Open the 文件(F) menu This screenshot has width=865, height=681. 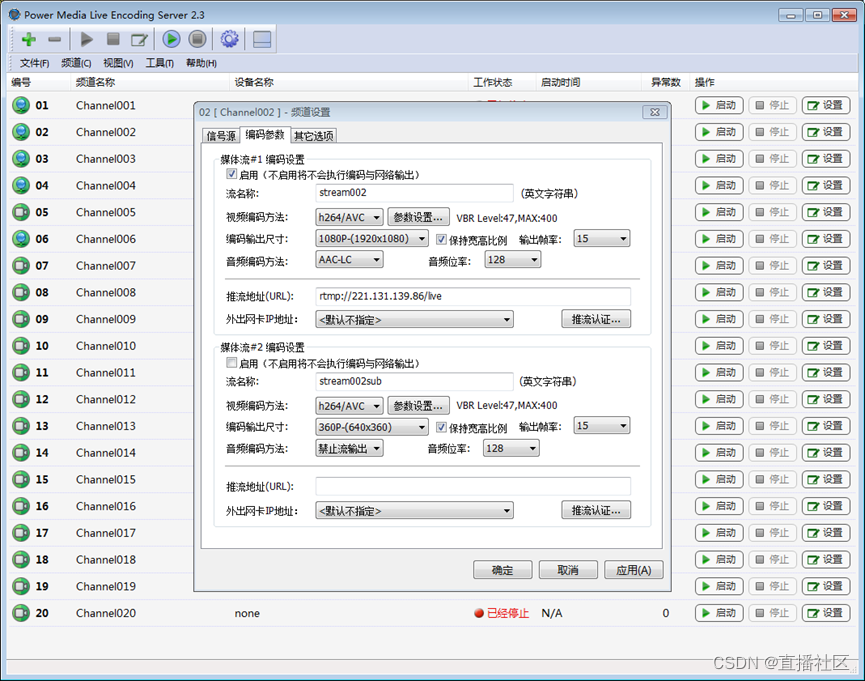[x=34, y=63]
